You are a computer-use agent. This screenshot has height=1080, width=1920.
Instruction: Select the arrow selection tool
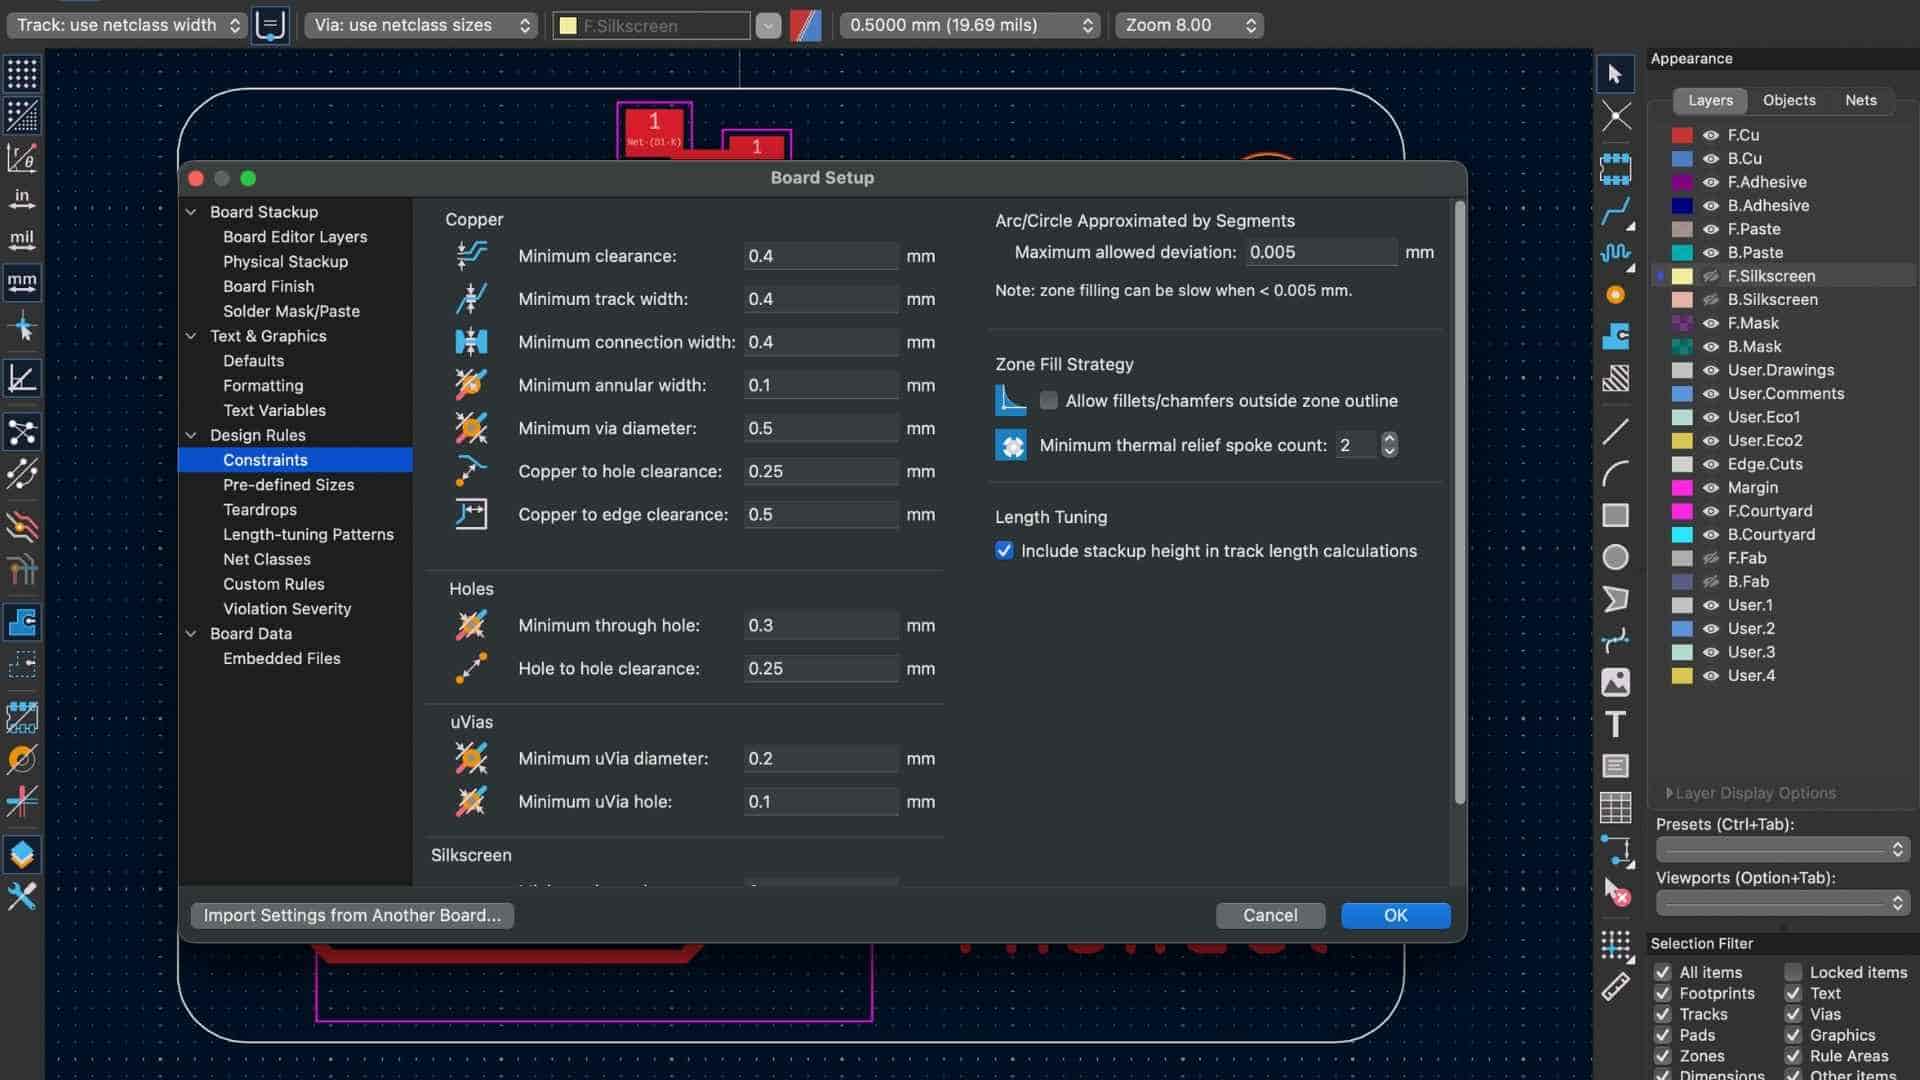point(1615,73)
